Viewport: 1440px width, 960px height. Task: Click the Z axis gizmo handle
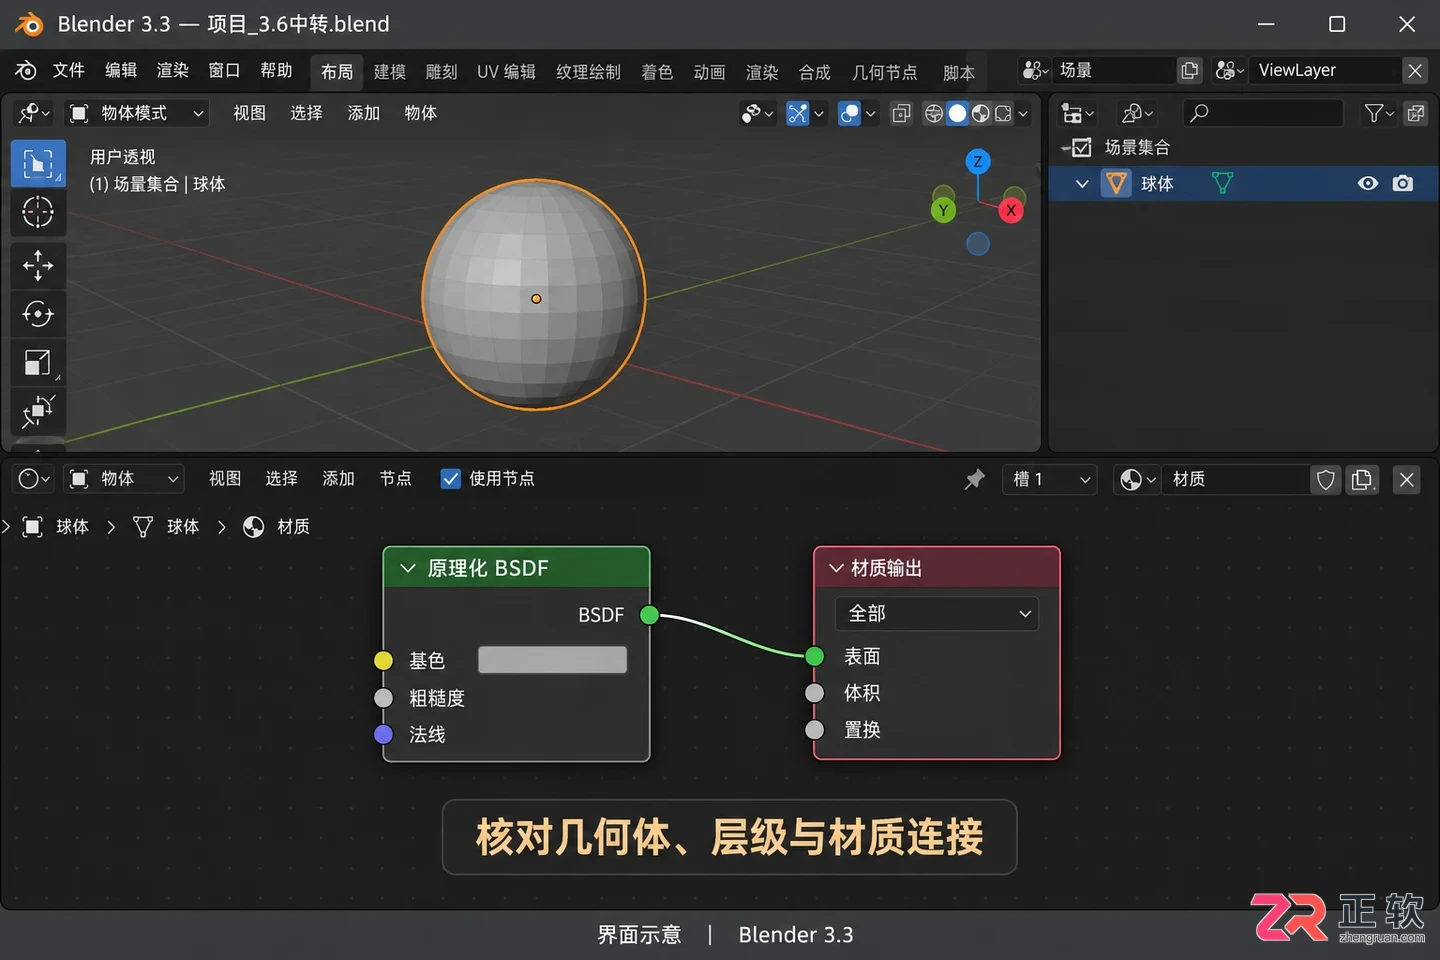coord(978,161)
